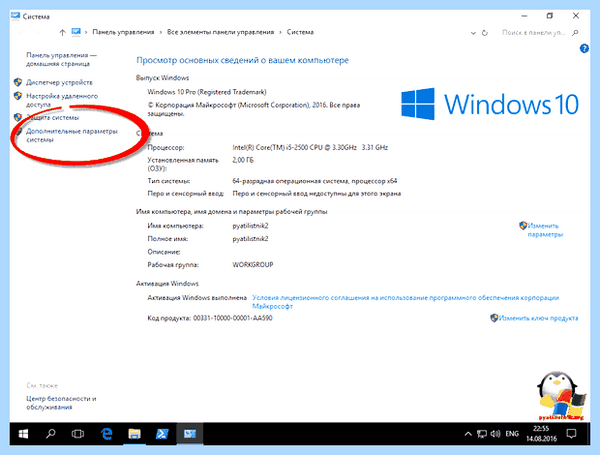This screenshot has width=600, height=455.
Task: Click shield icon beside Диспетчер устройств
Action: coord(18,82)
